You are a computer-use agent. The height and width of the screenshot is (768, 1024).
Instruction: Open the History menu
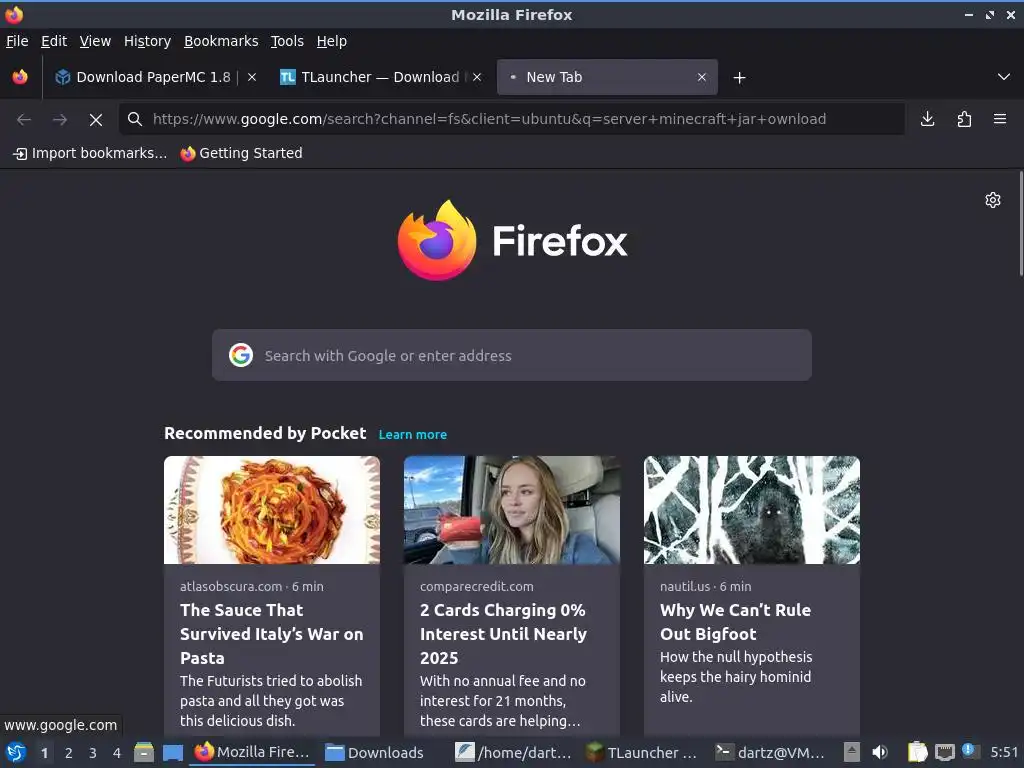148,41
